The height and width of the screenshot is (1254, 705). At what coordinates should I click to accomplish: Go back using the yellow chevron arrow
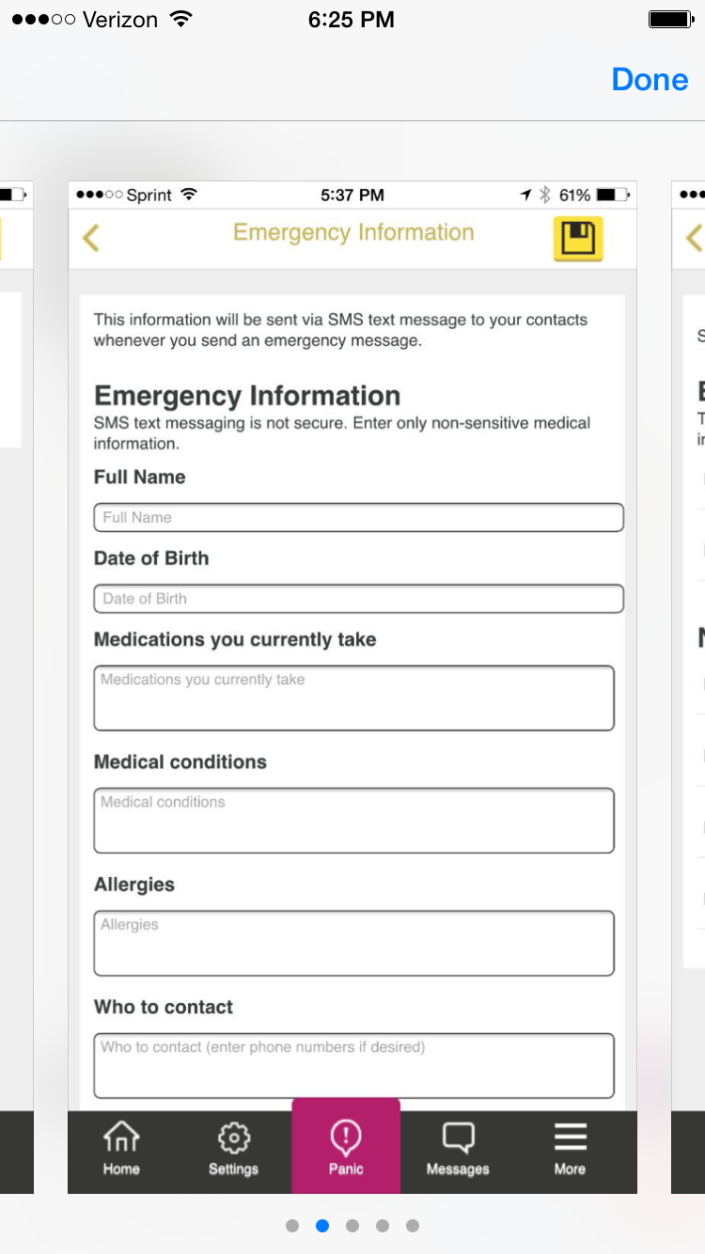pos(91,238)
